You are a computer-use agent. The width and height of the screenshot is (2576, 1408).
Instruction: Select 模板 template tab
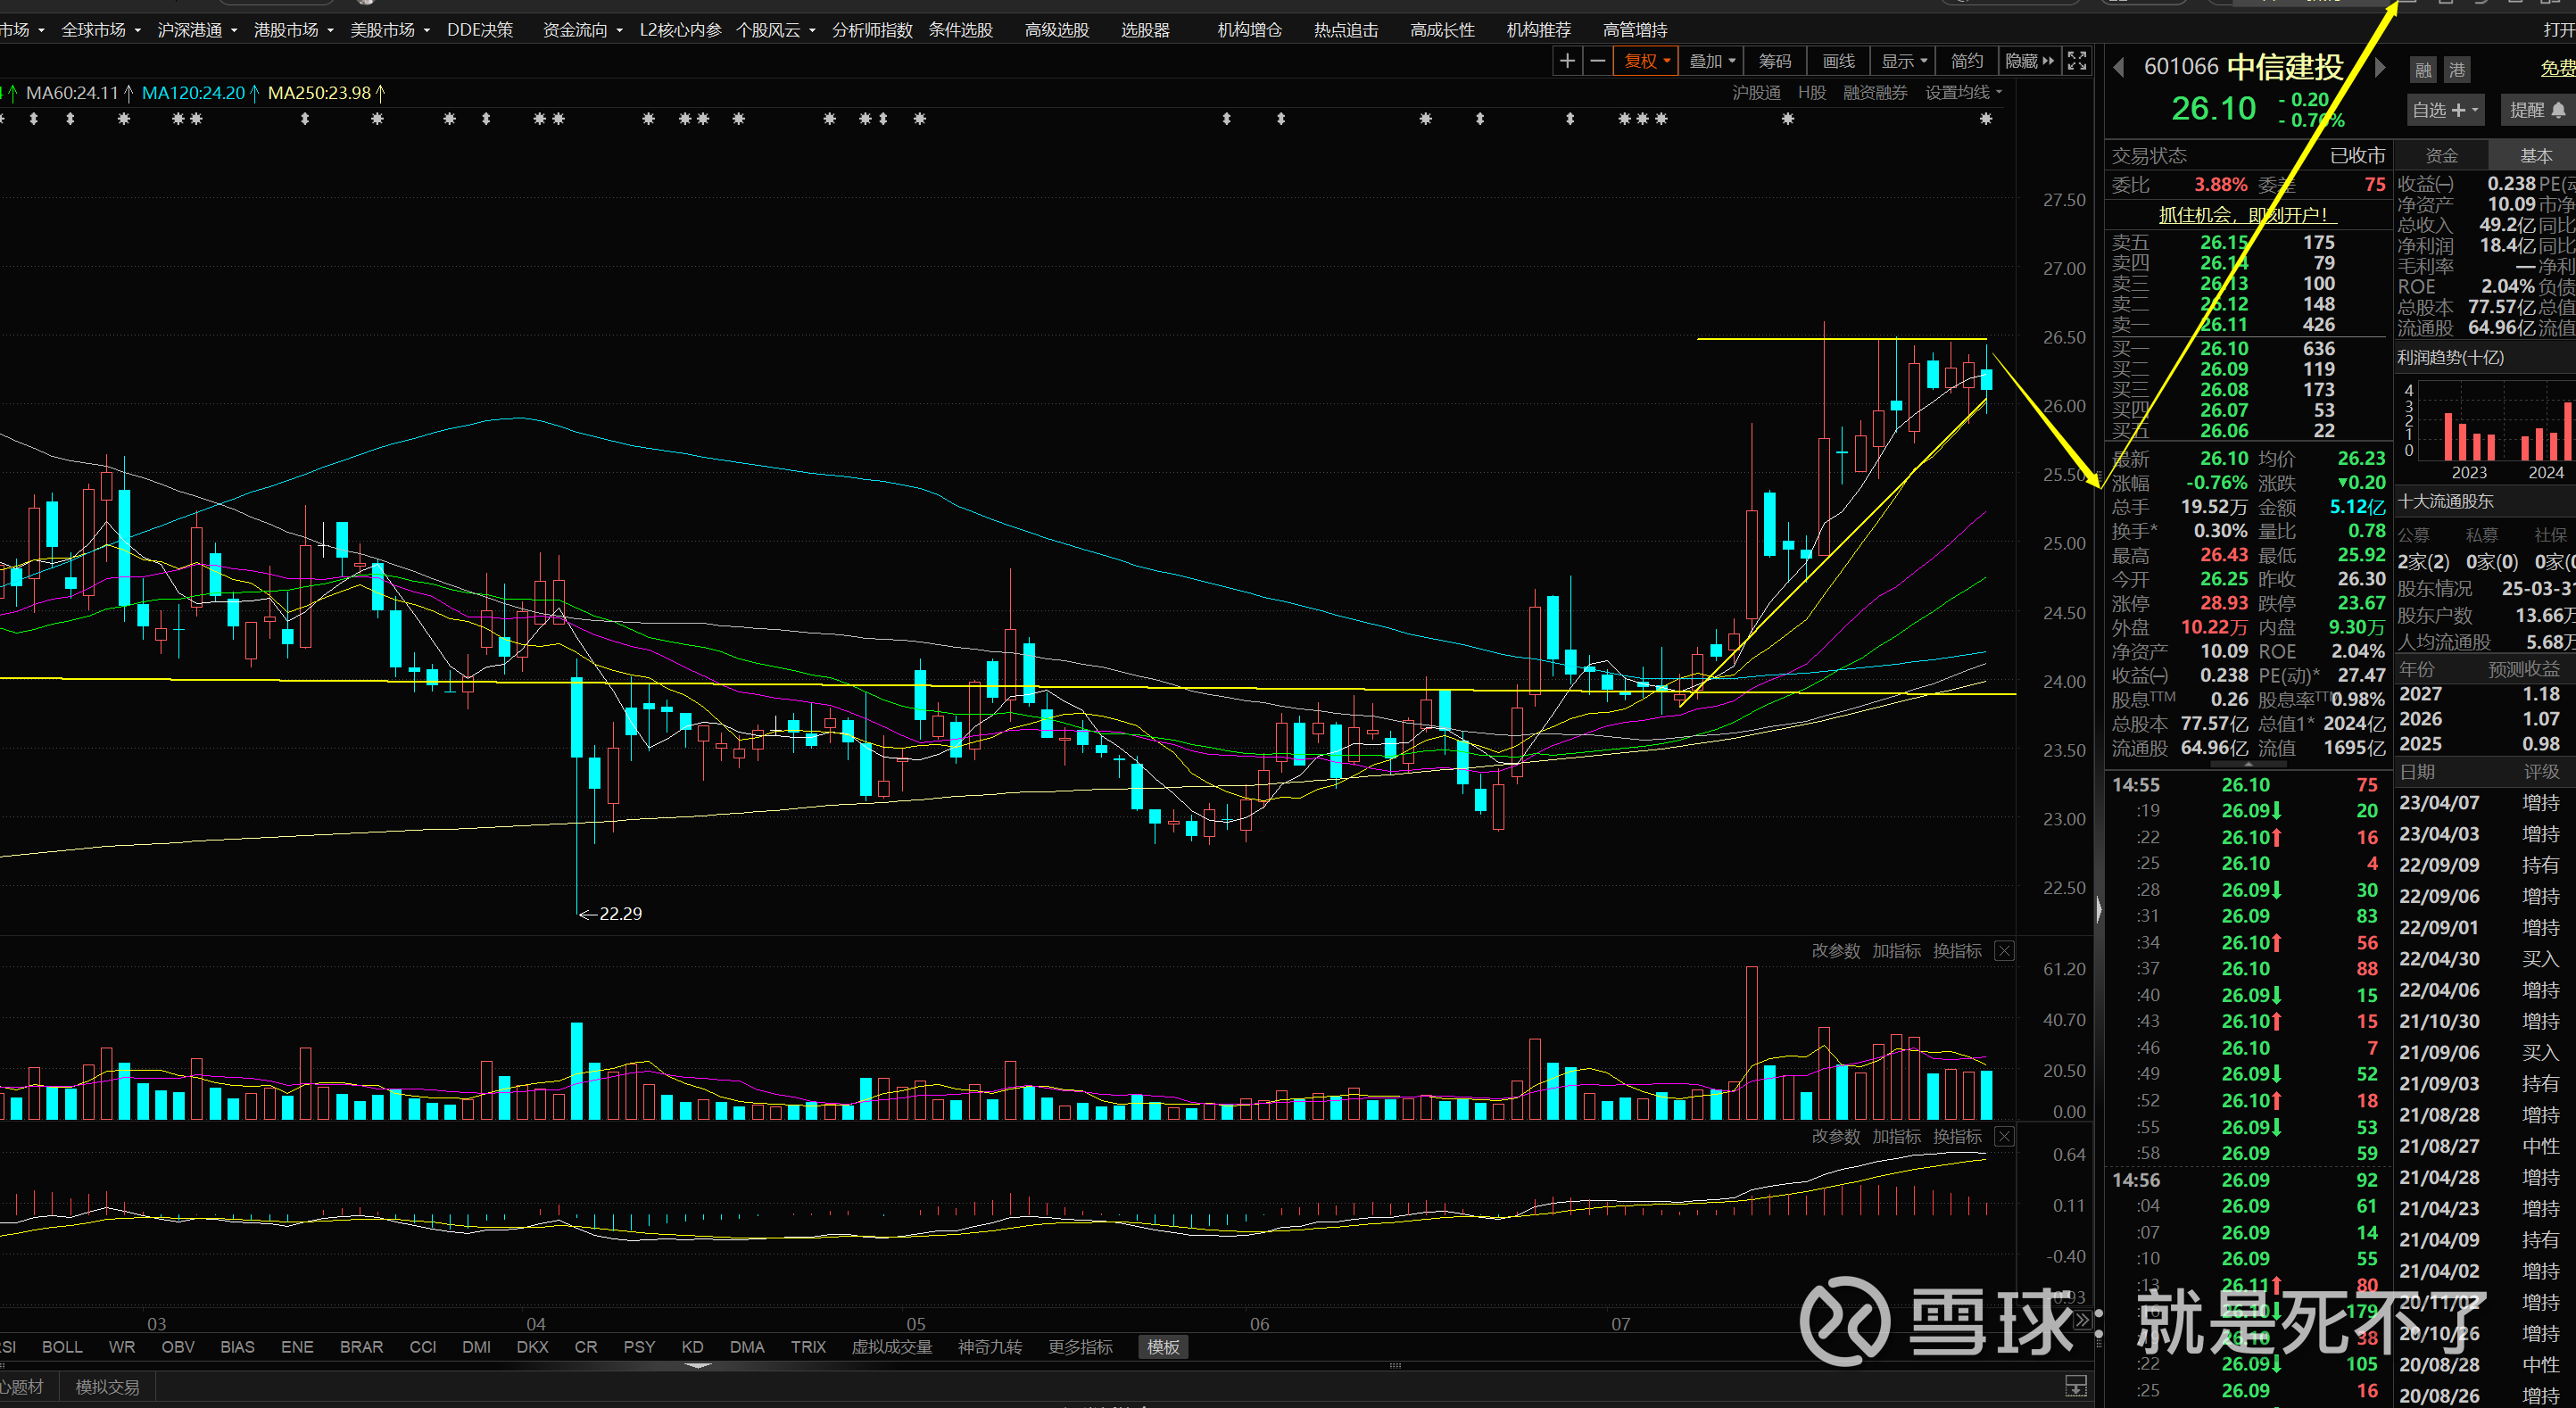(1163, 1347)
